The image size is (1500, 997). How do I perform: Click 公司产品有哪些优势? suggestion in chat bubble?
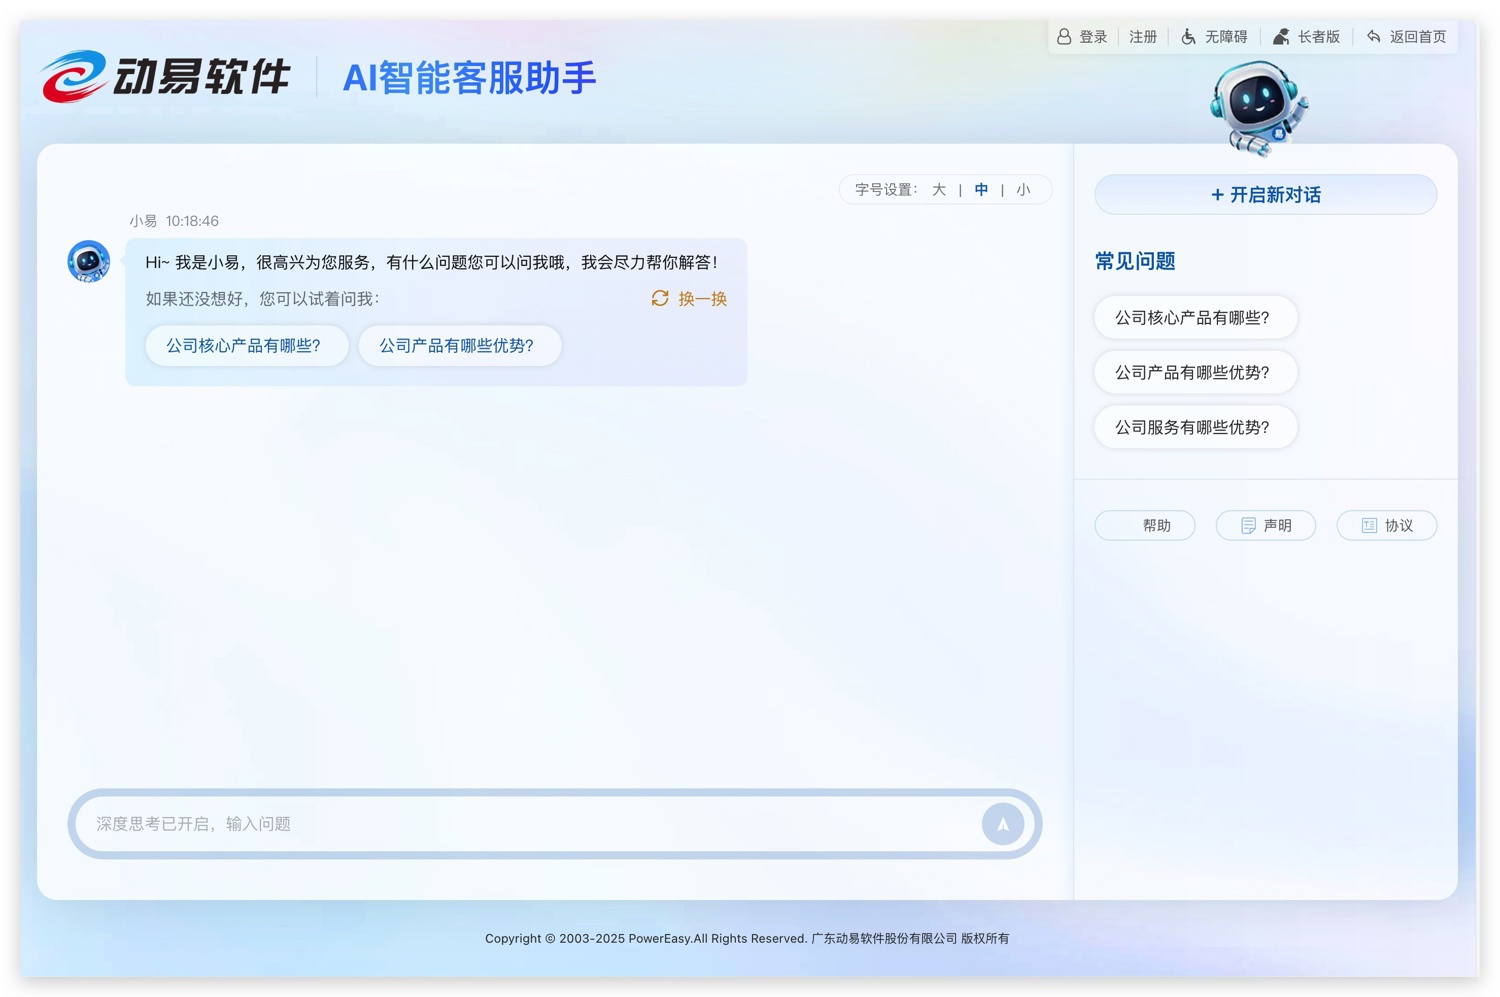pyautogui.click(x=457, y=346)
